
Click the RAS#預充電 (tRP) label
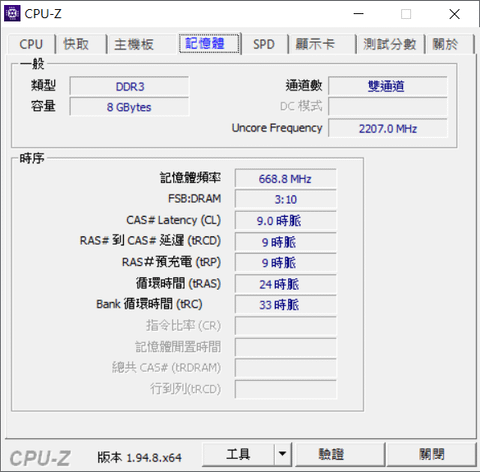point(171,262)
